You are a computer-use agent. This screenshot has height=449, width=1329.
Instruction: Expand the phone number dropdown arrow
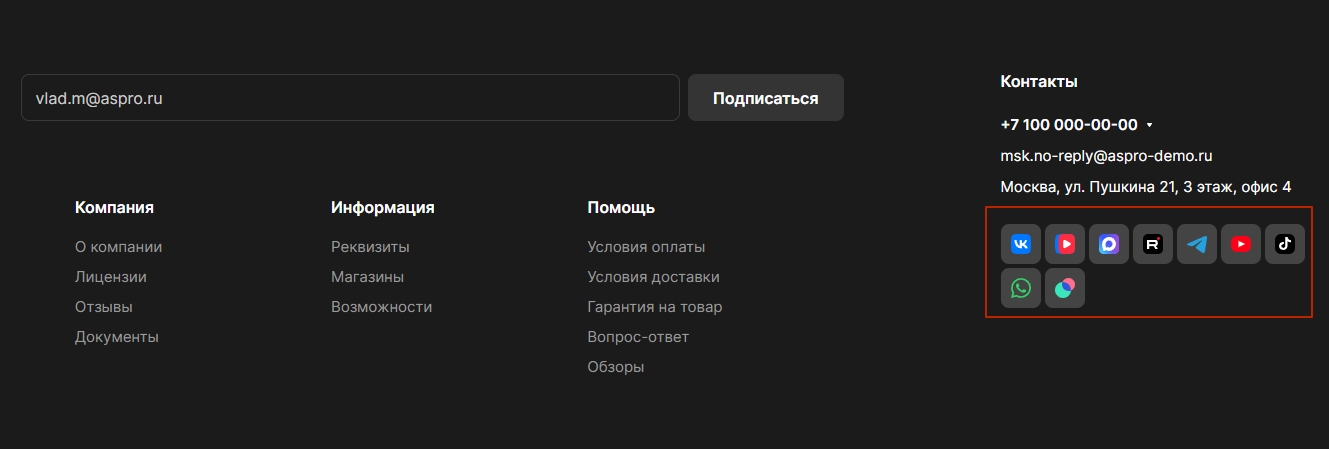click(x=1150, y=126)
